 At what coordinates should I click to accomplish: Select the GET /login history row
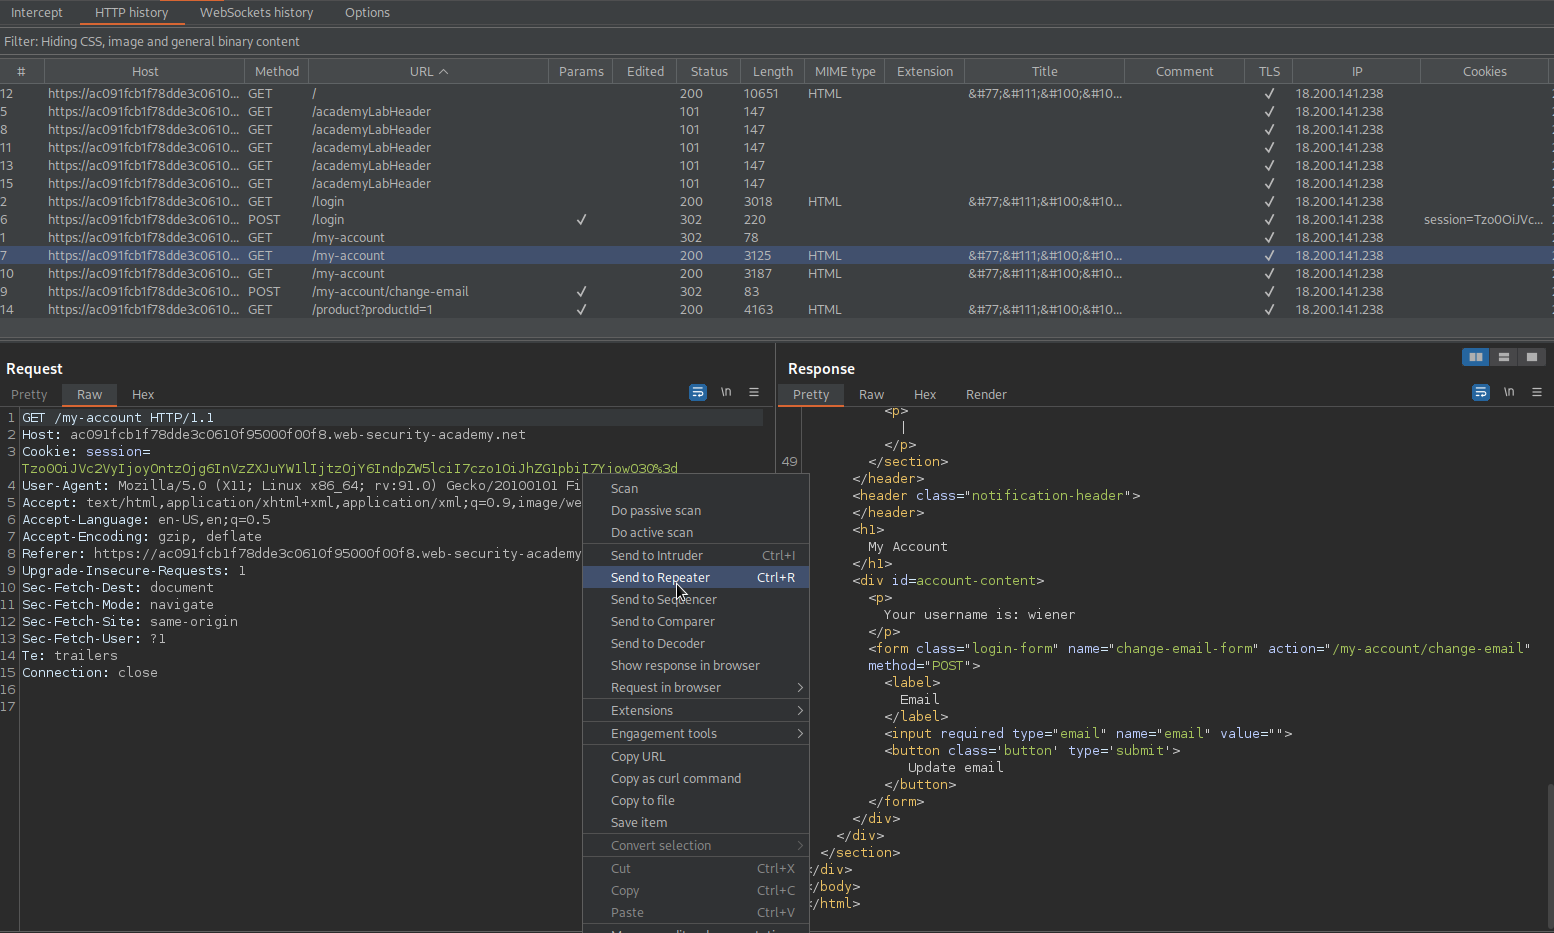(777, 202)
